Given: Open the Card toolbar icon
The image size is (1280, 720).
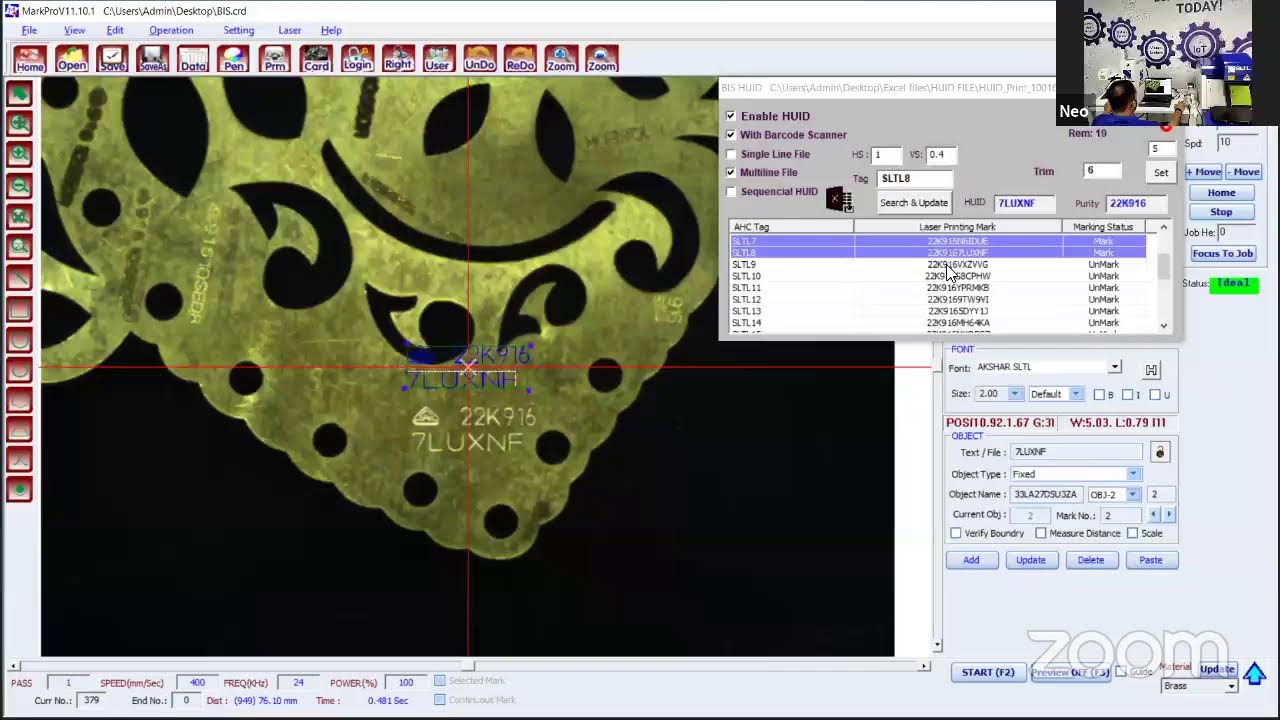Looking at the screenshot, I should (x=316, y=59).
